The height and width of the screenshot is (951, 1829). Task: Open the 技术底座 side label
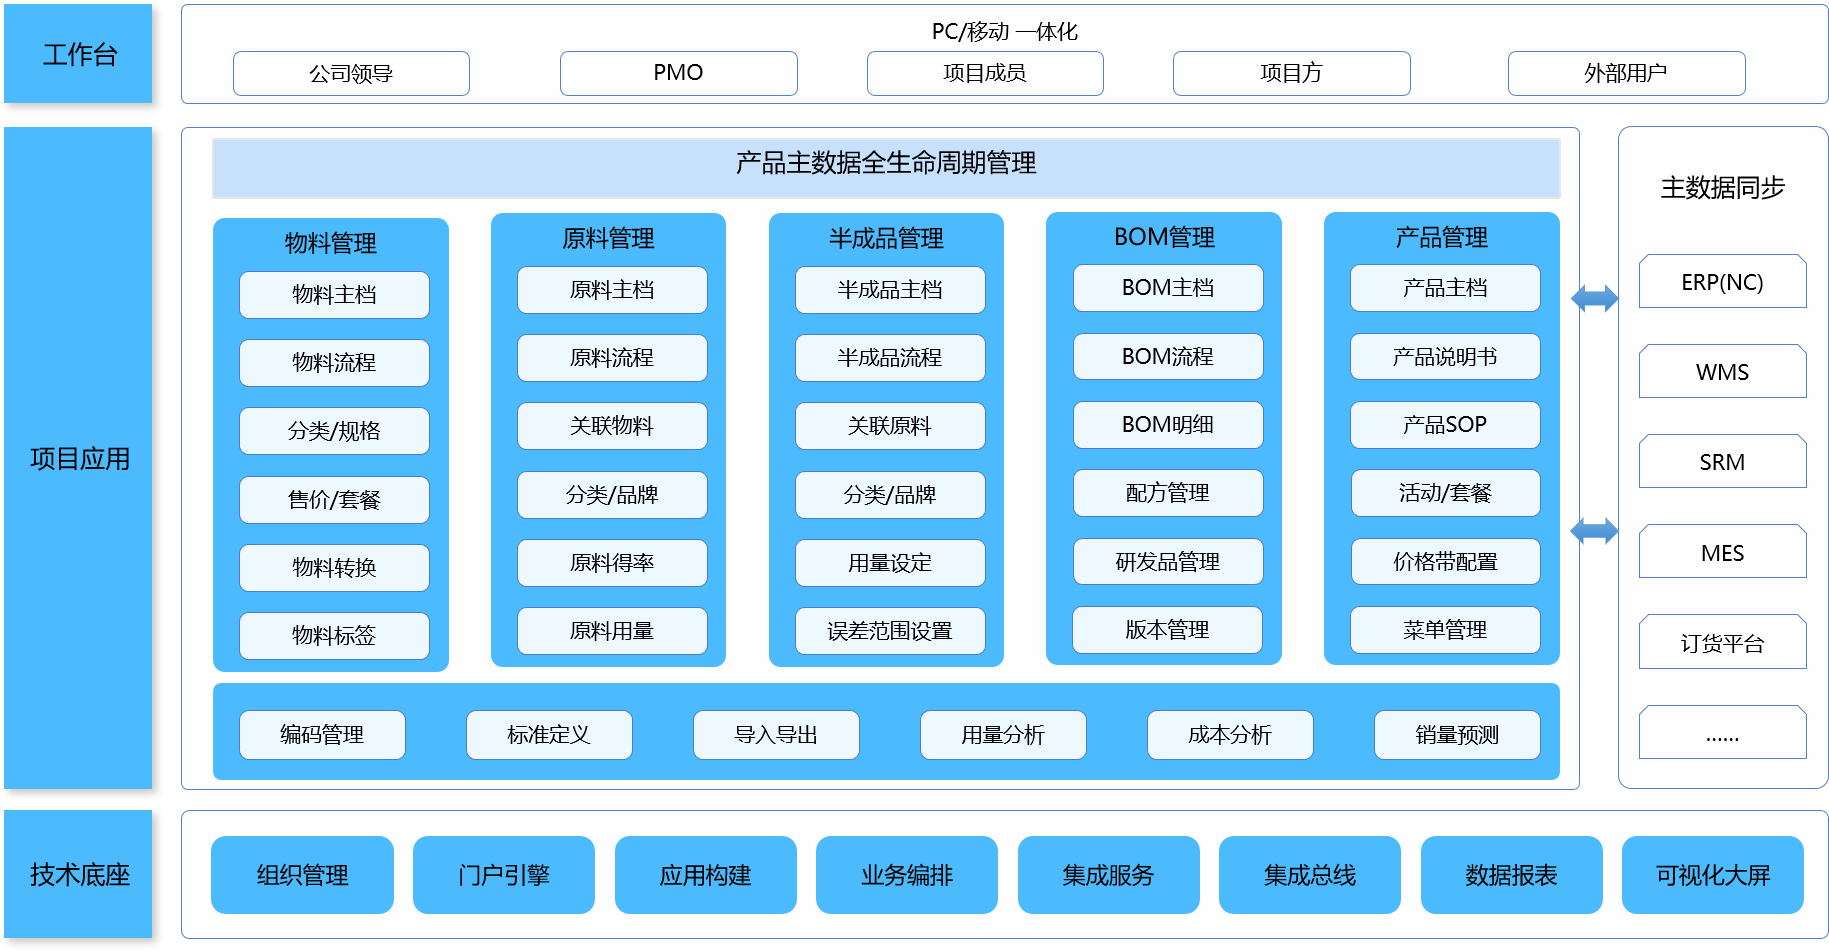(x=78, y=874)
